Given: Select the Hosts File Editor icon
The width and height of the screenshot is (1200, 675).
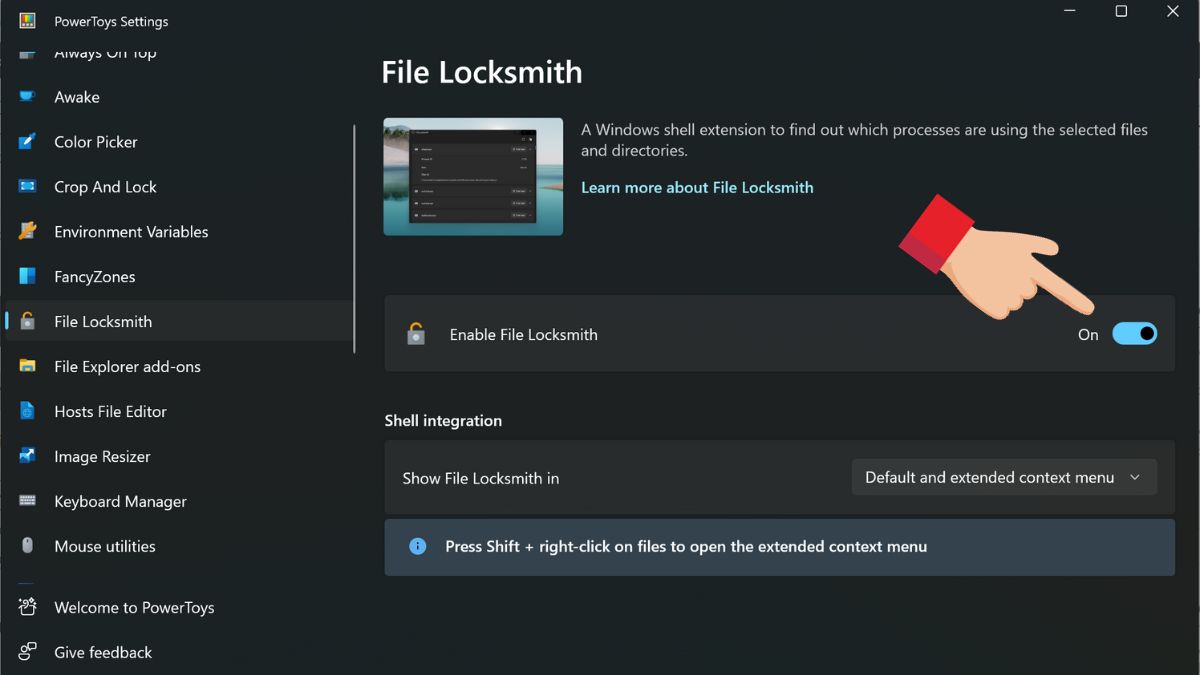Looking at the screenshot, I should click(x=27, y=412).
